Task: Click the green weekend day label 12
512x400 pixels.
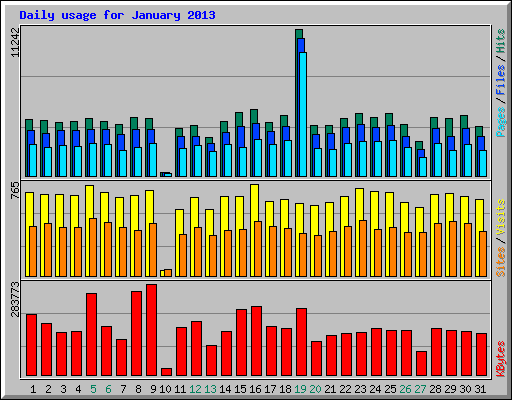Action: tap(195, 389)
